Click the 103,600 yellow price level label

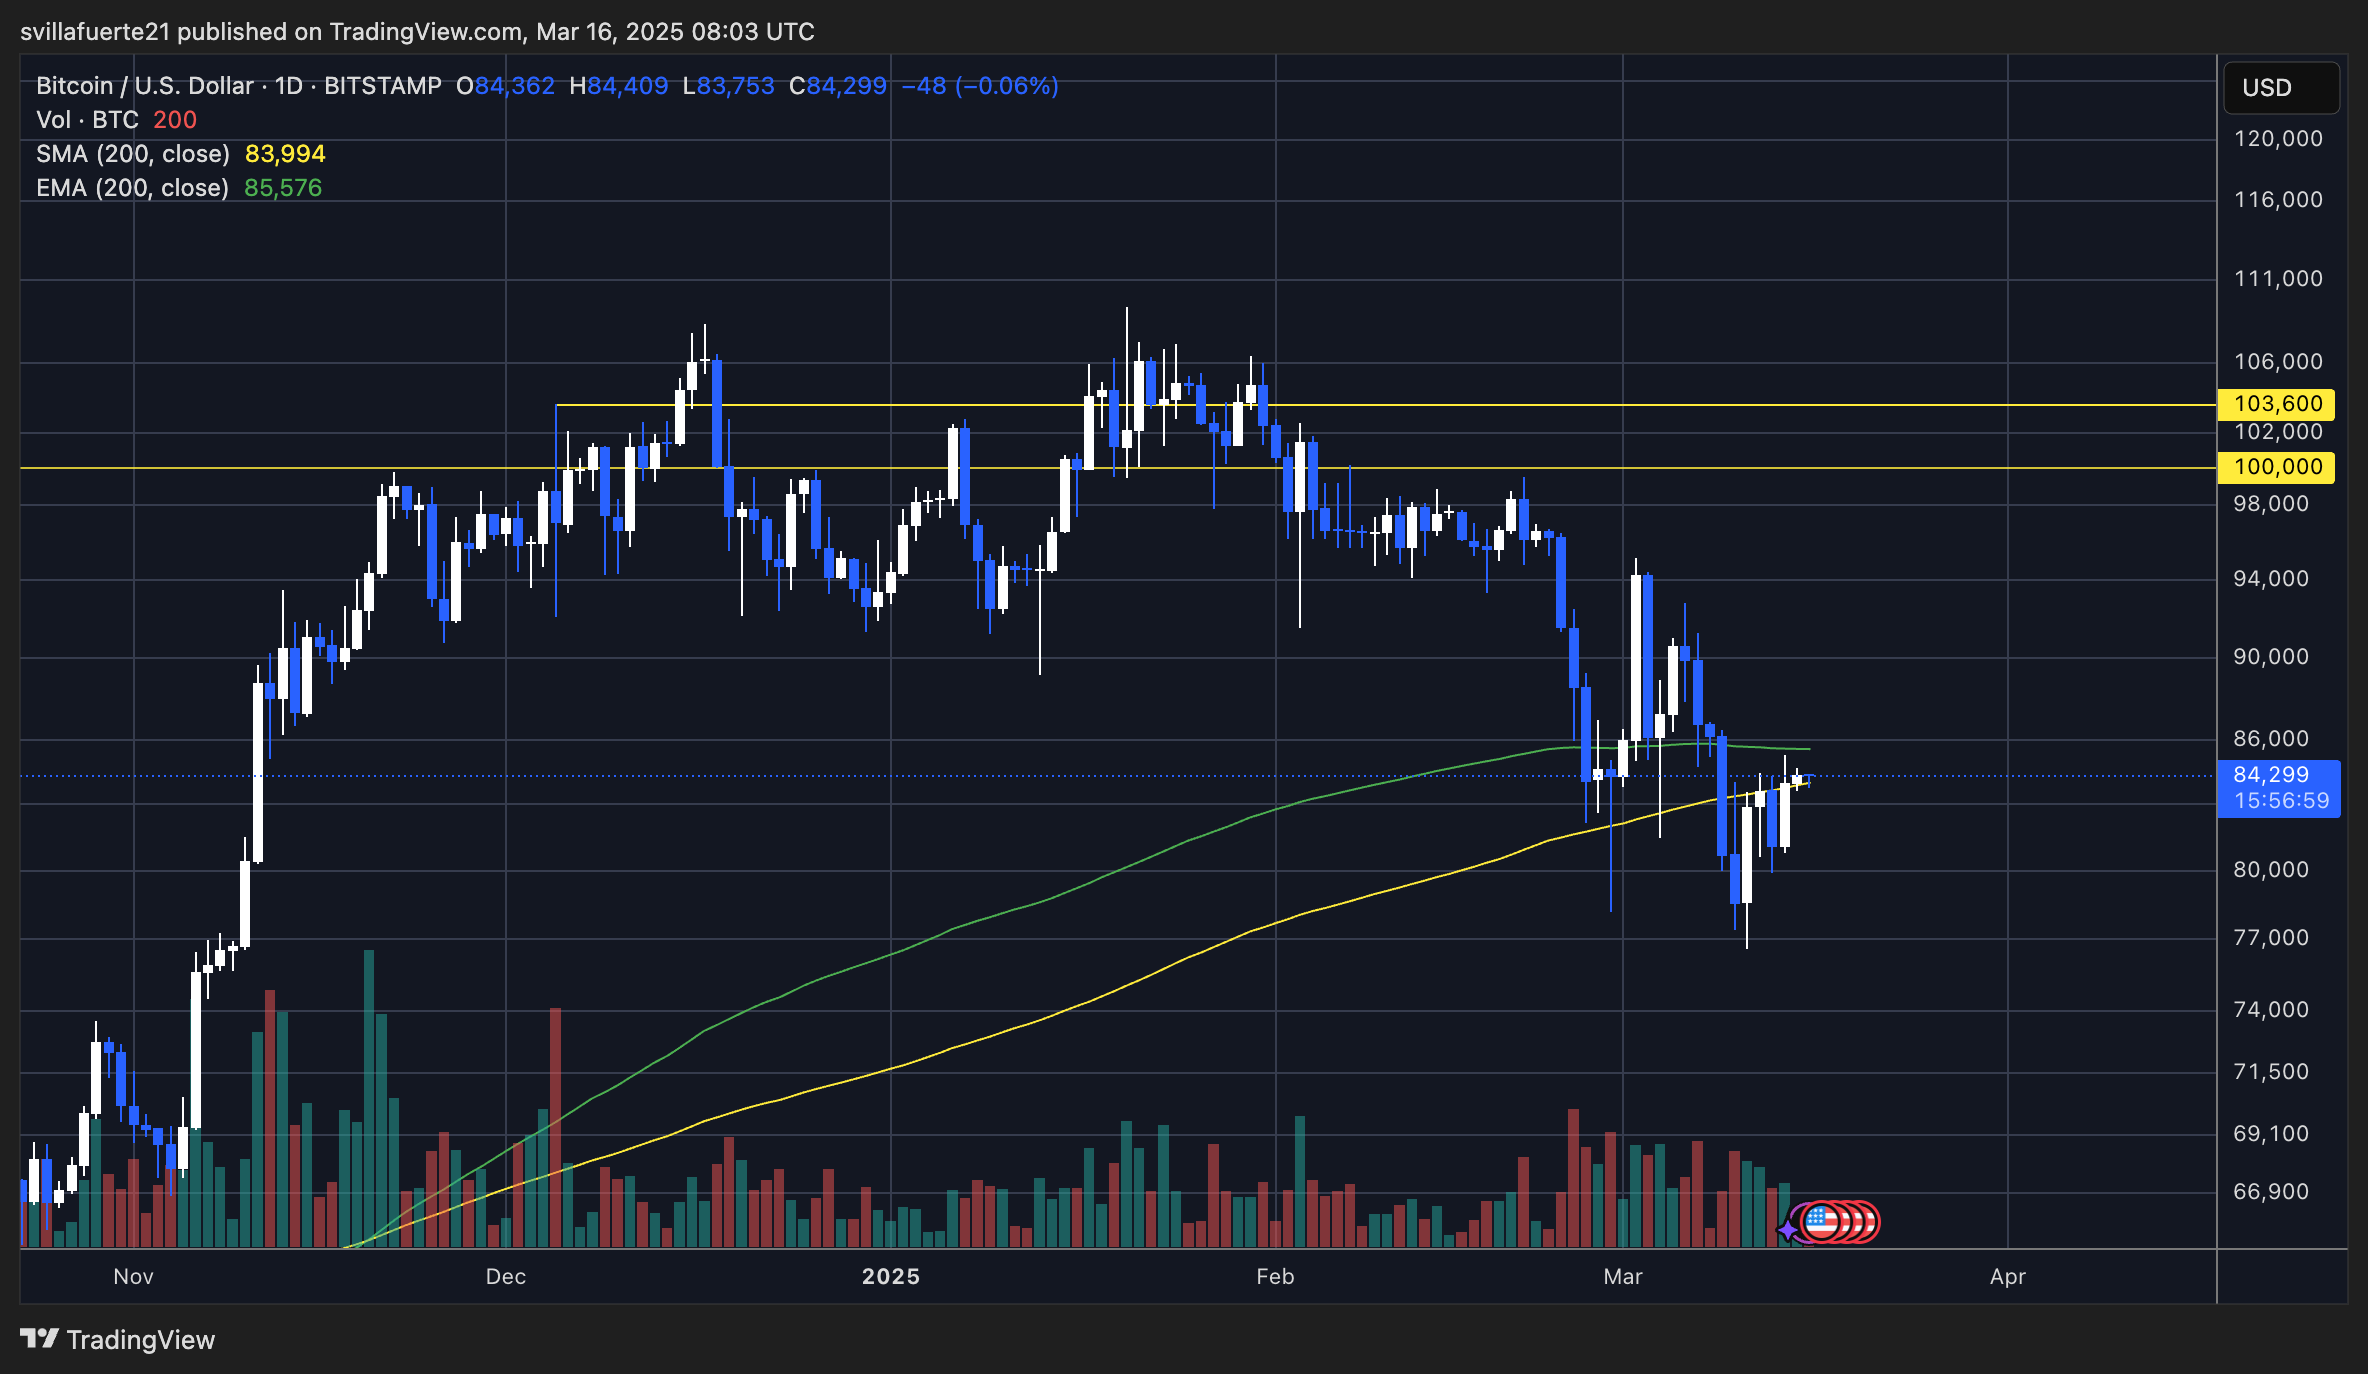point(2277,403)
